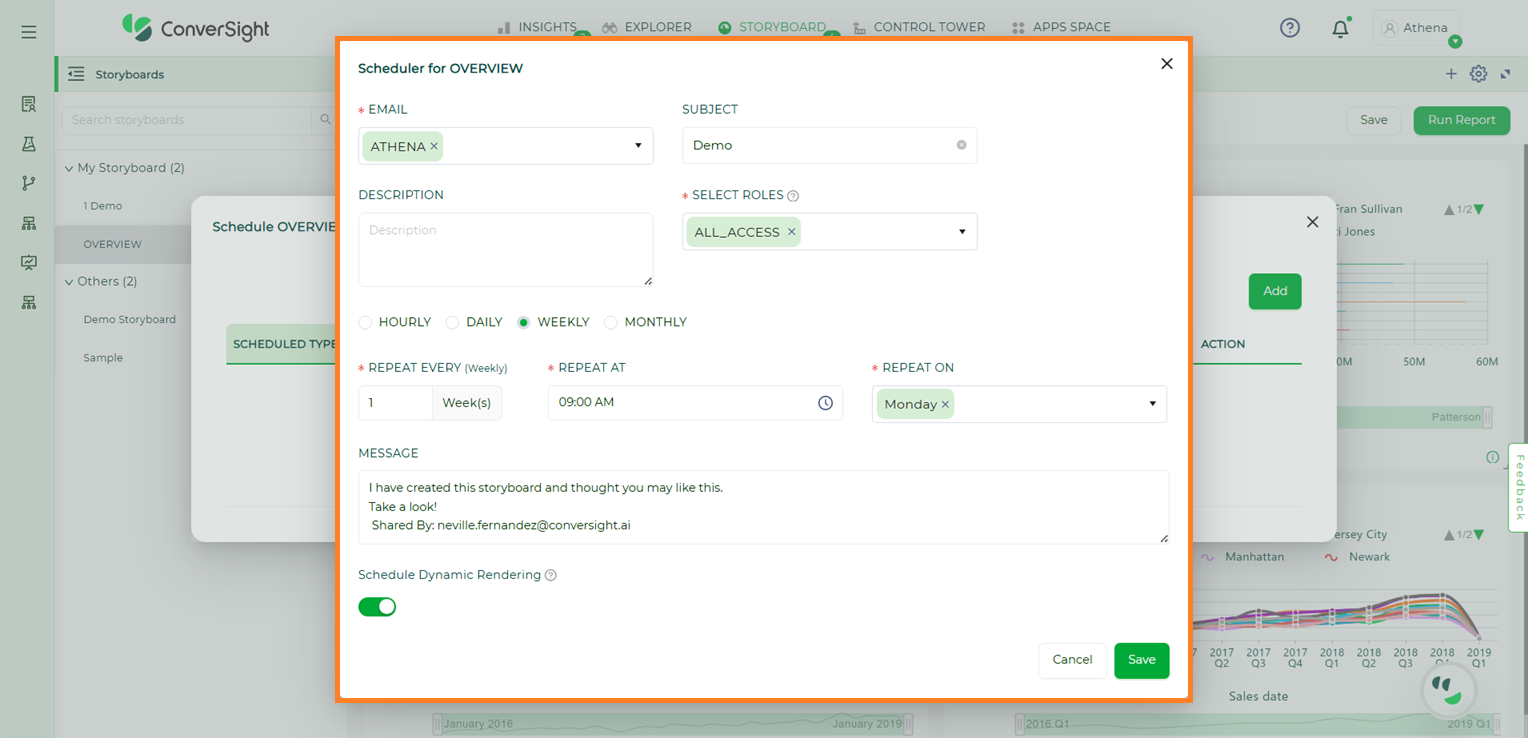Click the DESCRIPTION text area
This screenshot has height=738, width=1528.
(506, 250)
